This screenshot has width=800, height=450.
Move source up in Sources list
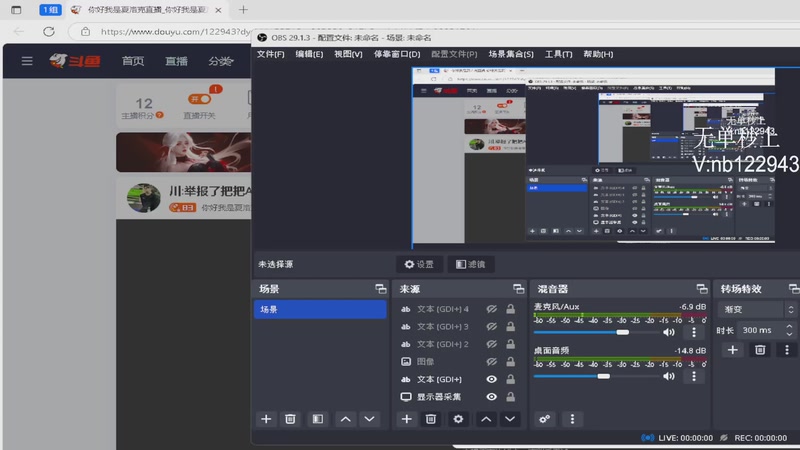click(486, 419)
